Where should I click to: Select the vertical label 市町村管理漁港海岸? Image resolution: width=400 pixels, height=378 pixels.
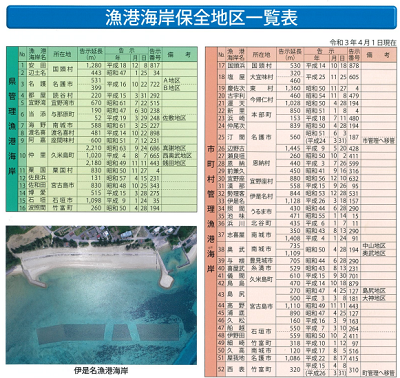[x=211, y=209]
